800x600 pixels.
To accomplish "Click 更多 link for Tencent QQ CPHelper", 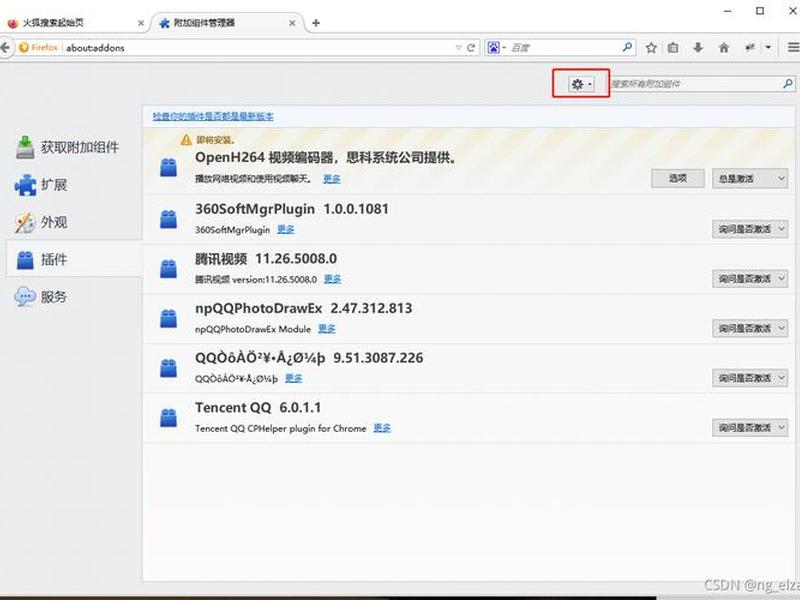I will click(382, 428).
